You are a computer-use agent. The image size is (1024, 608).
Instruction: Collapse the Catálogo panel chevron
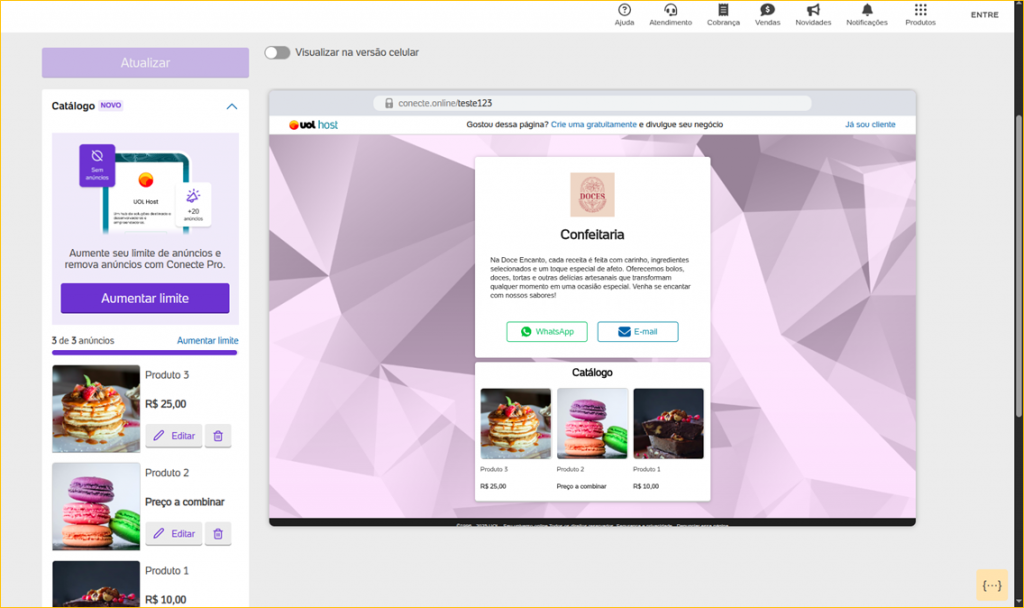pyautogui.click(x=232, y=106)
